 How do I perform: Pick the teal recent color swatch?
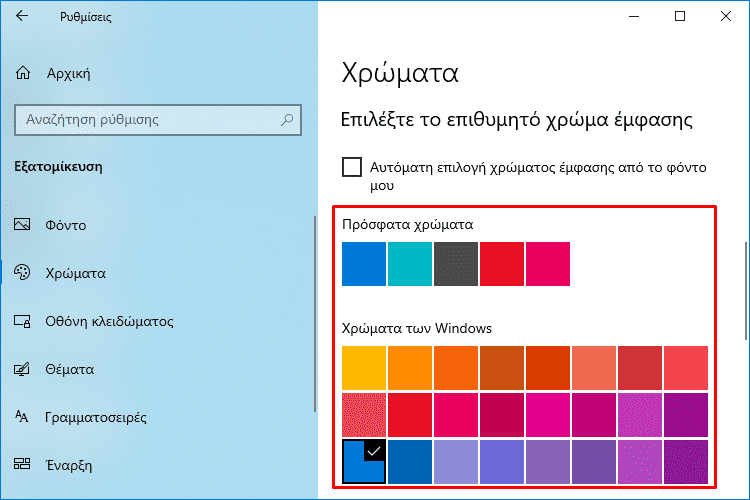[410, 264]
